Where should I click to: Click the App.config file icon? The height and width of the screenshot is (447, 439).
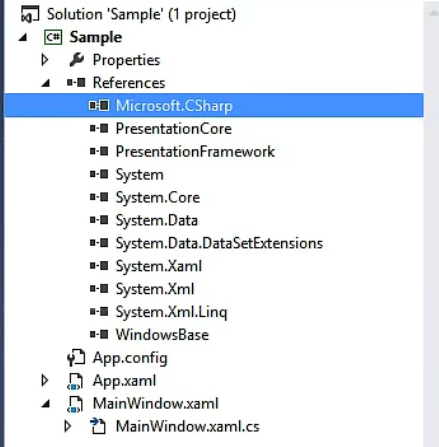[76, 357]
